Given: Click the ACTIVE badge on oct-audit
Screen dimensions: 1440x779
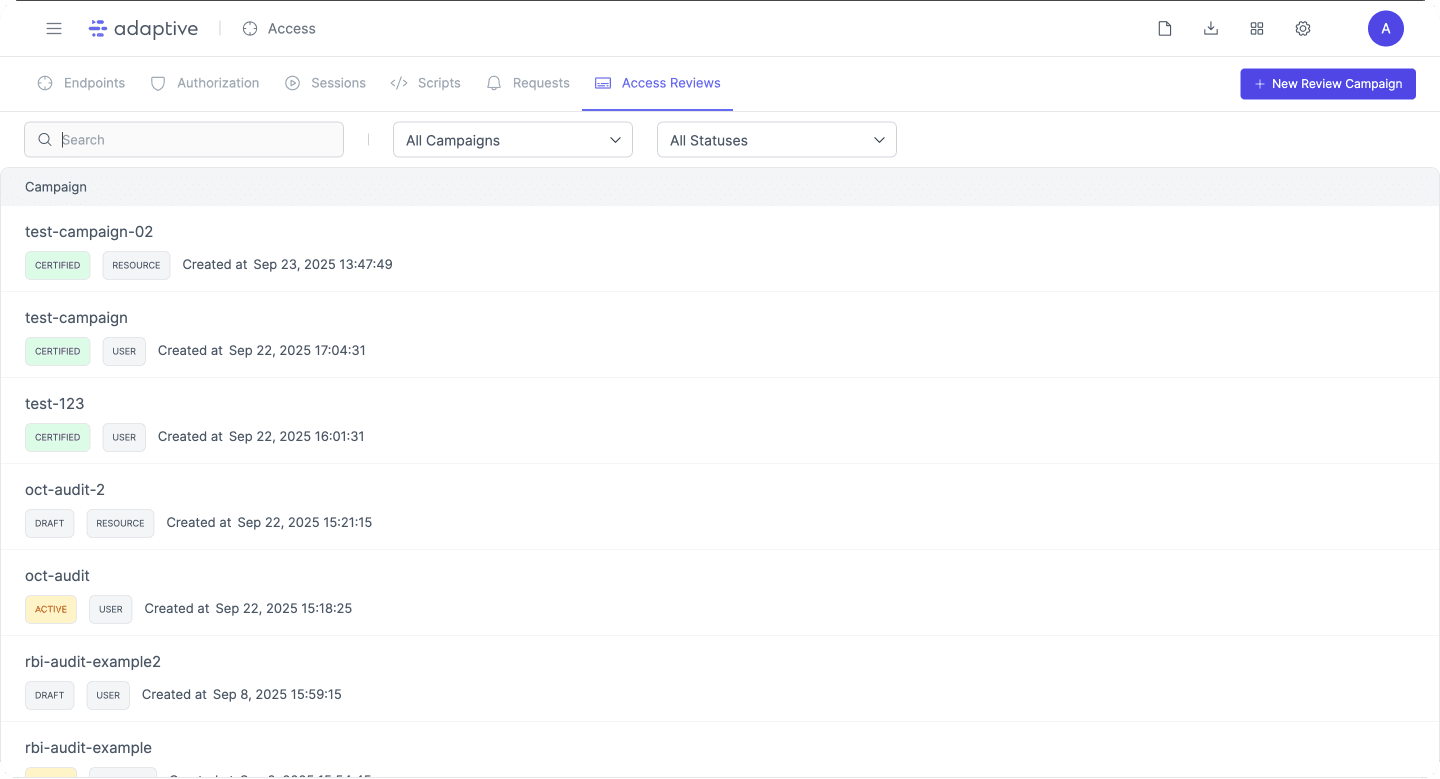Looking at the screenshot, I should tap(51, 609).
